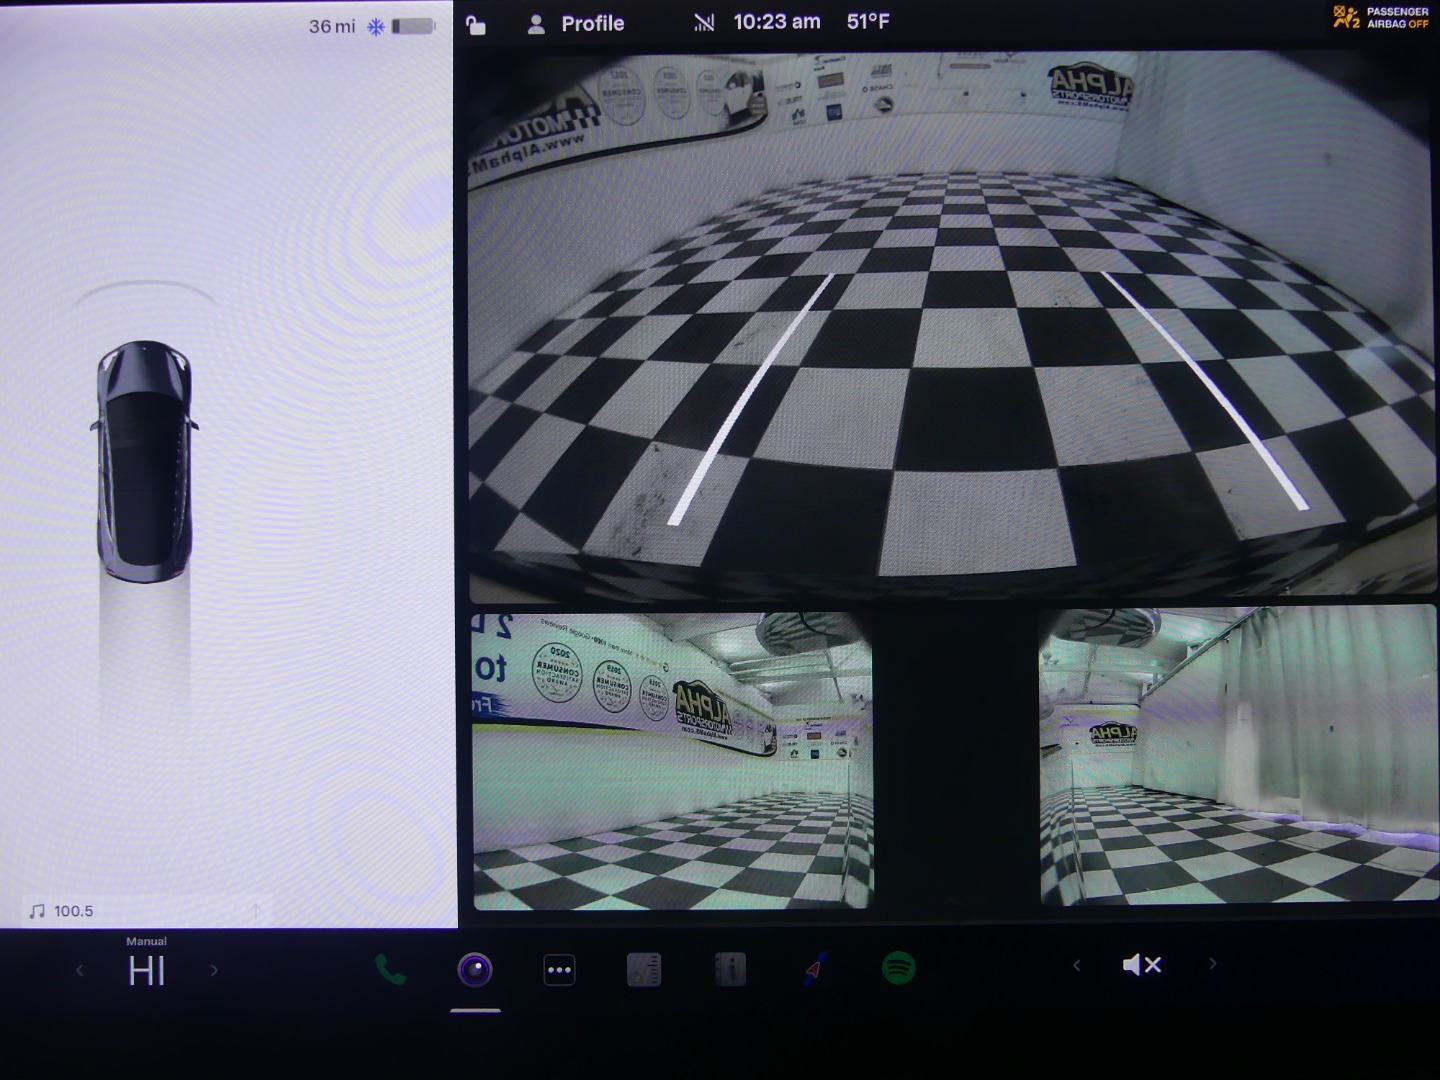Launch the Energy graph app

coord(644,969)
